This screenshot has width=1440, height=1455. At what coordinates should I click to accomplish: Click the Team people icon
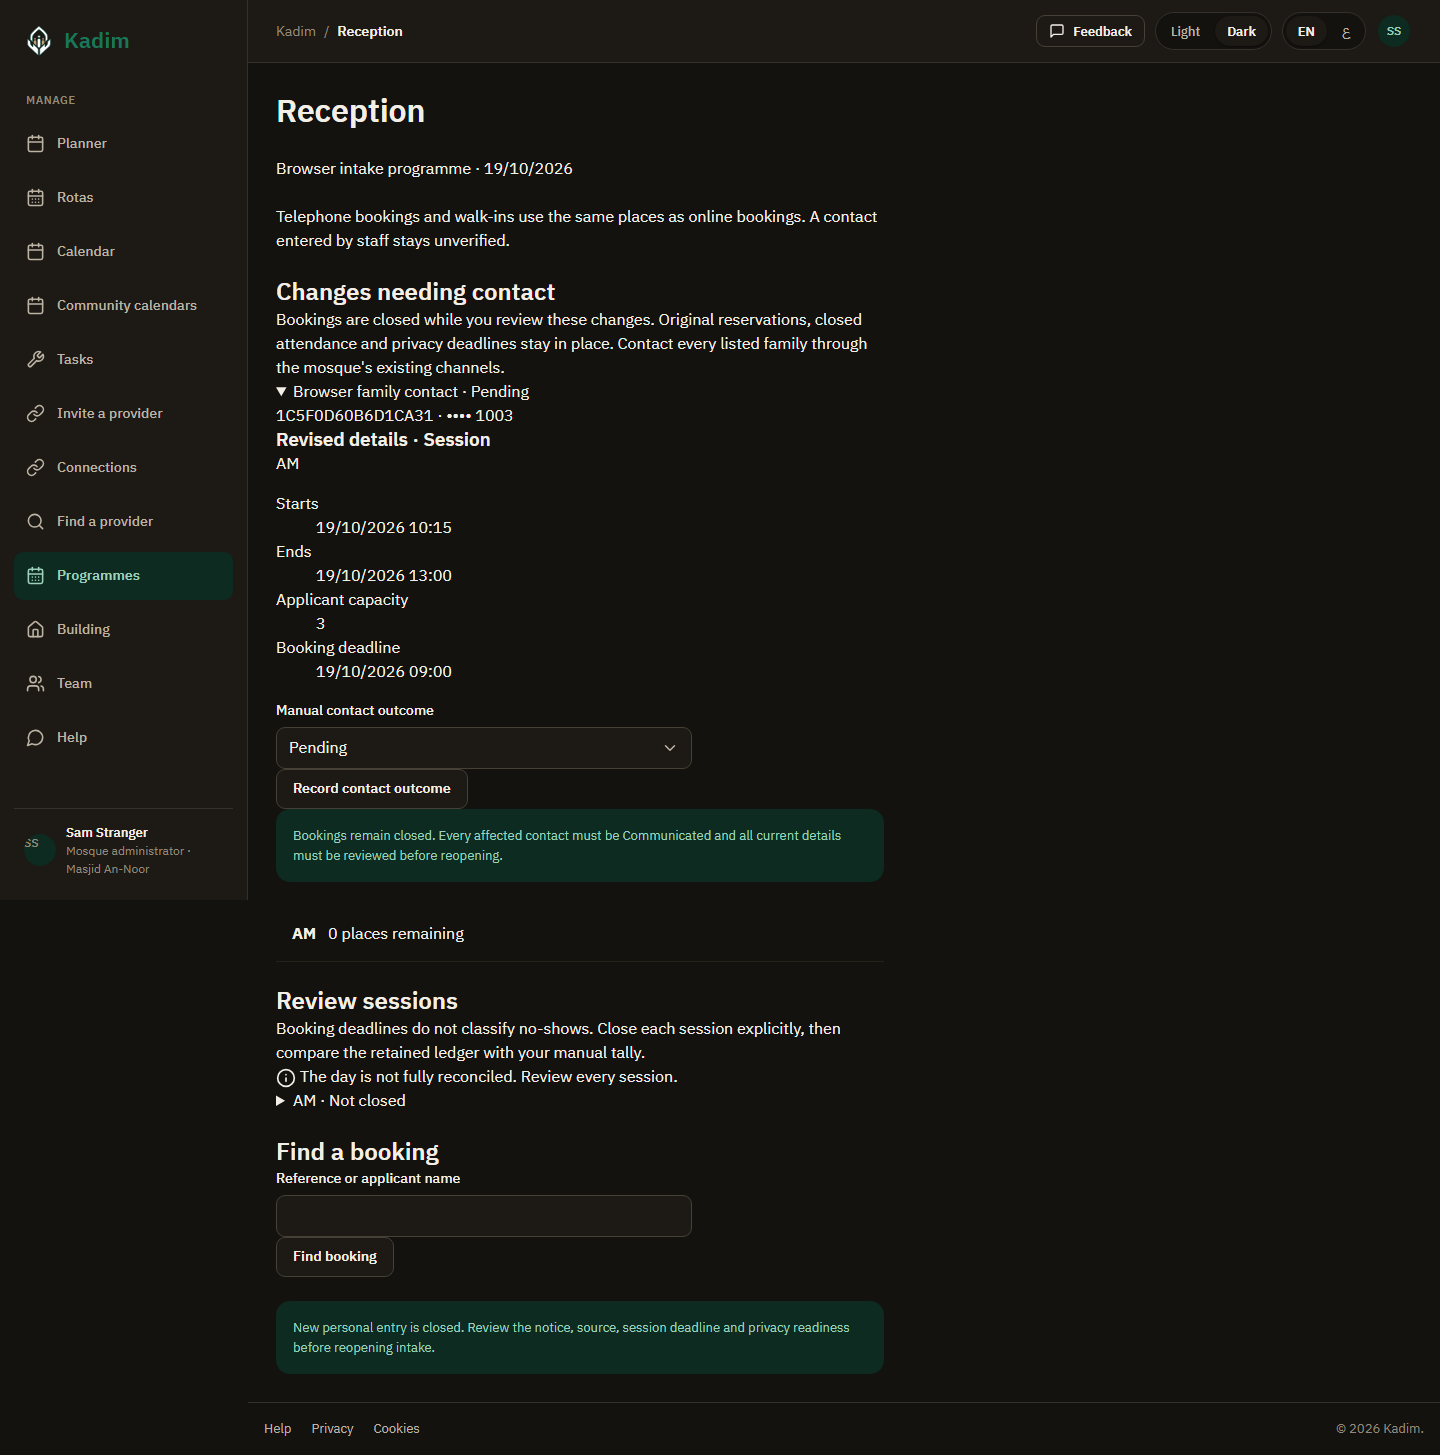[36, 684]
